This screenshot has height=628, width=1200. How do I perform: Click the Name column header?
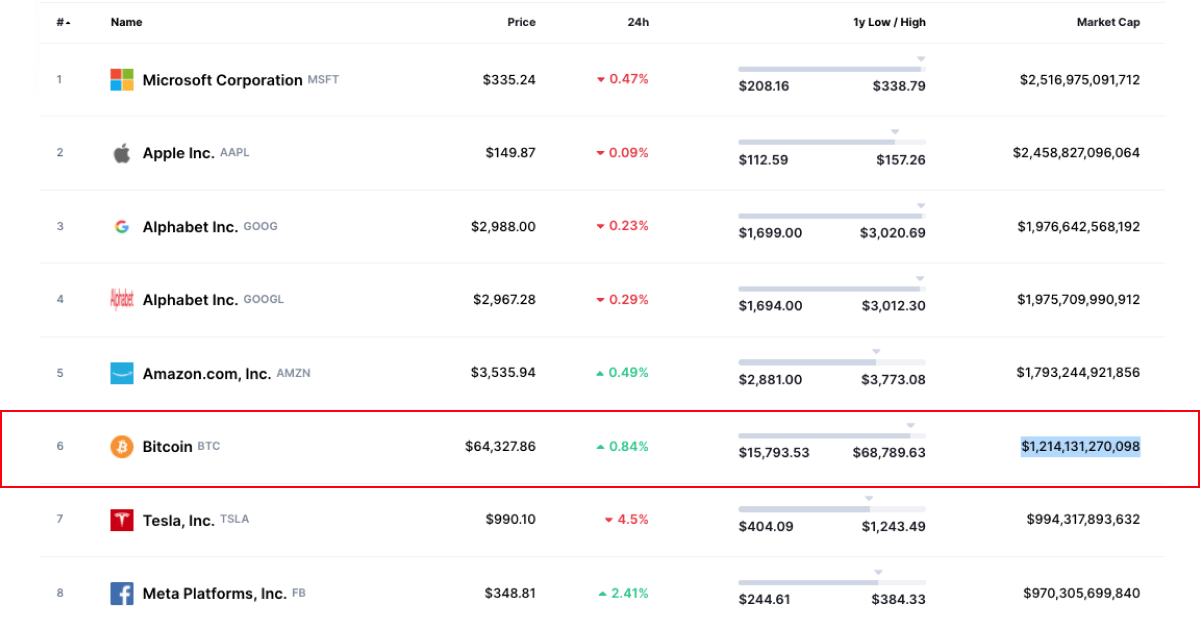[126, 22]
